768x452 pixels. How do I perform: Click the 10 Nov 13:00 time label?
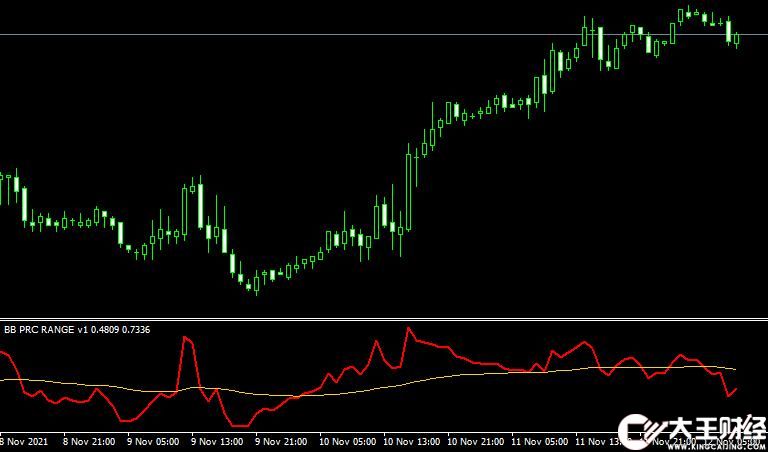pos(412,442)
